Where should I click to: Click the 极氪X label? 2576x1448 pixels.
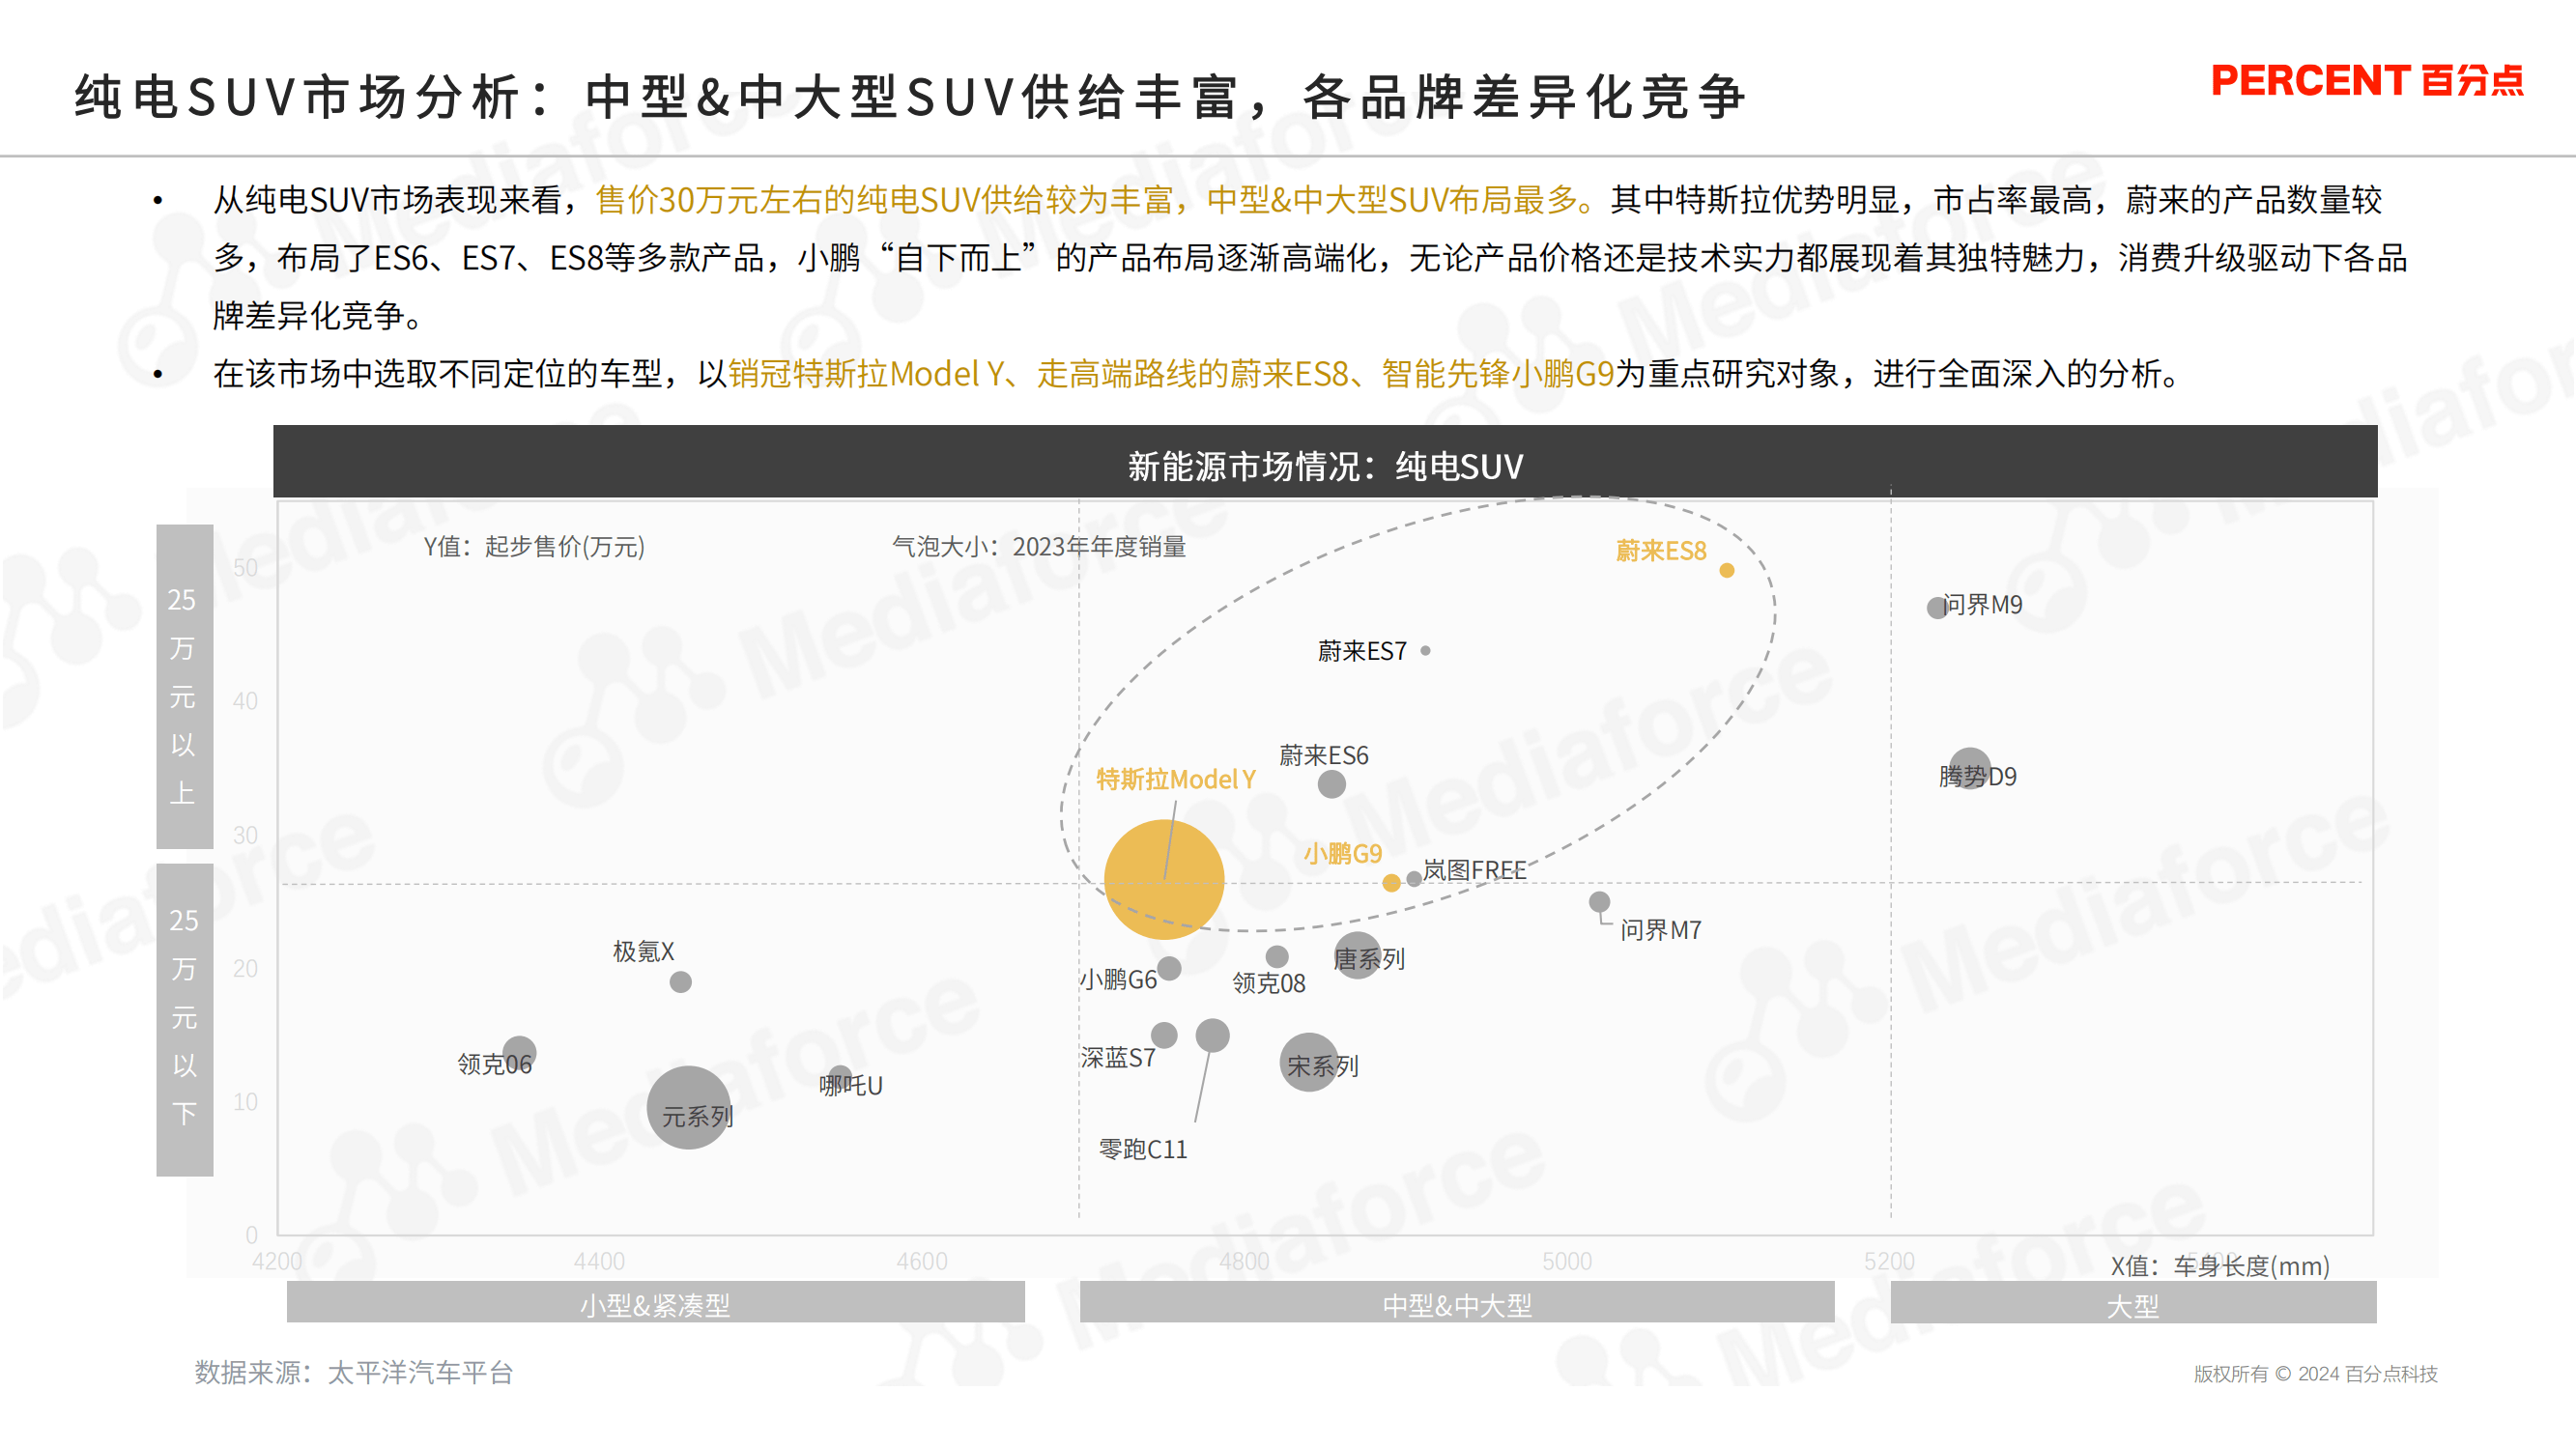click(644, 951)
